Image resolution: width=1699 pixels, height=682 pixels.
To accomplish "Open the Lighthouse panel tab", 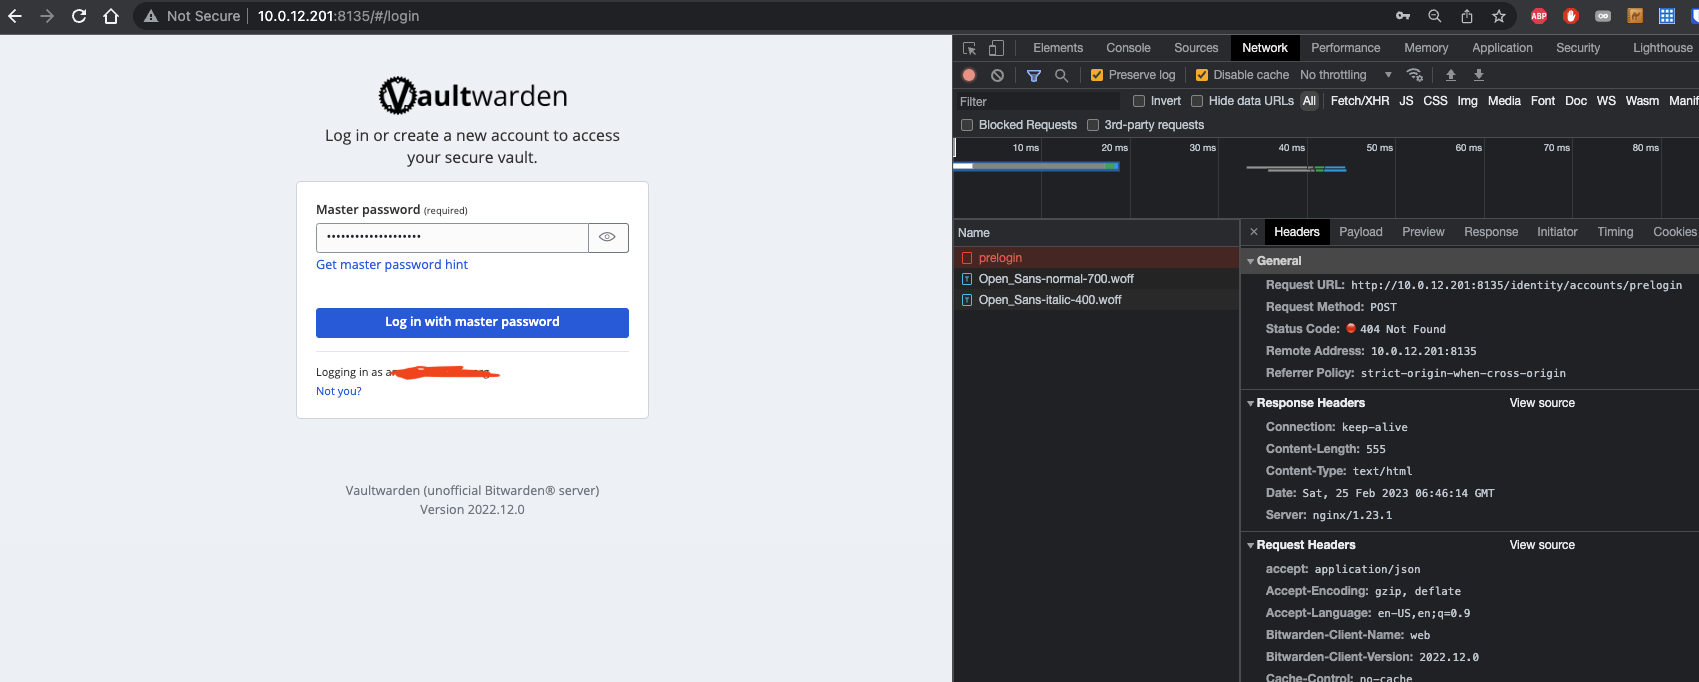I will [x=1663, y=48].
